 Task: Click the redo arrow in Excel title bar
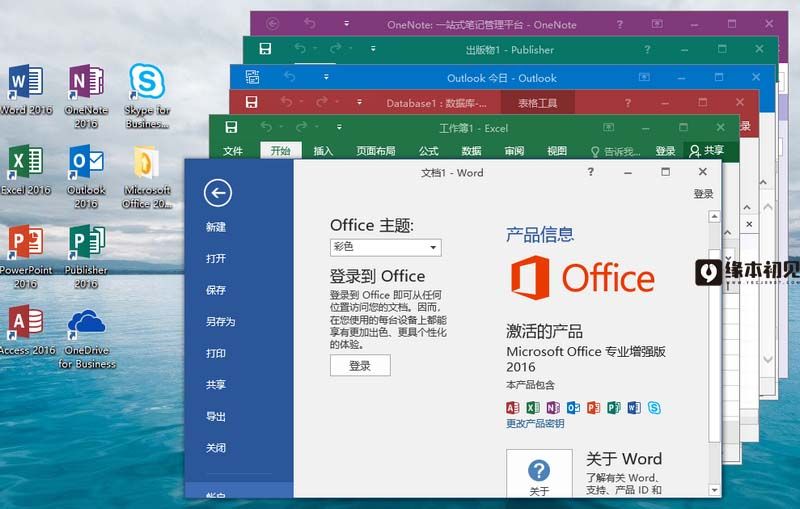pos(302,126)
